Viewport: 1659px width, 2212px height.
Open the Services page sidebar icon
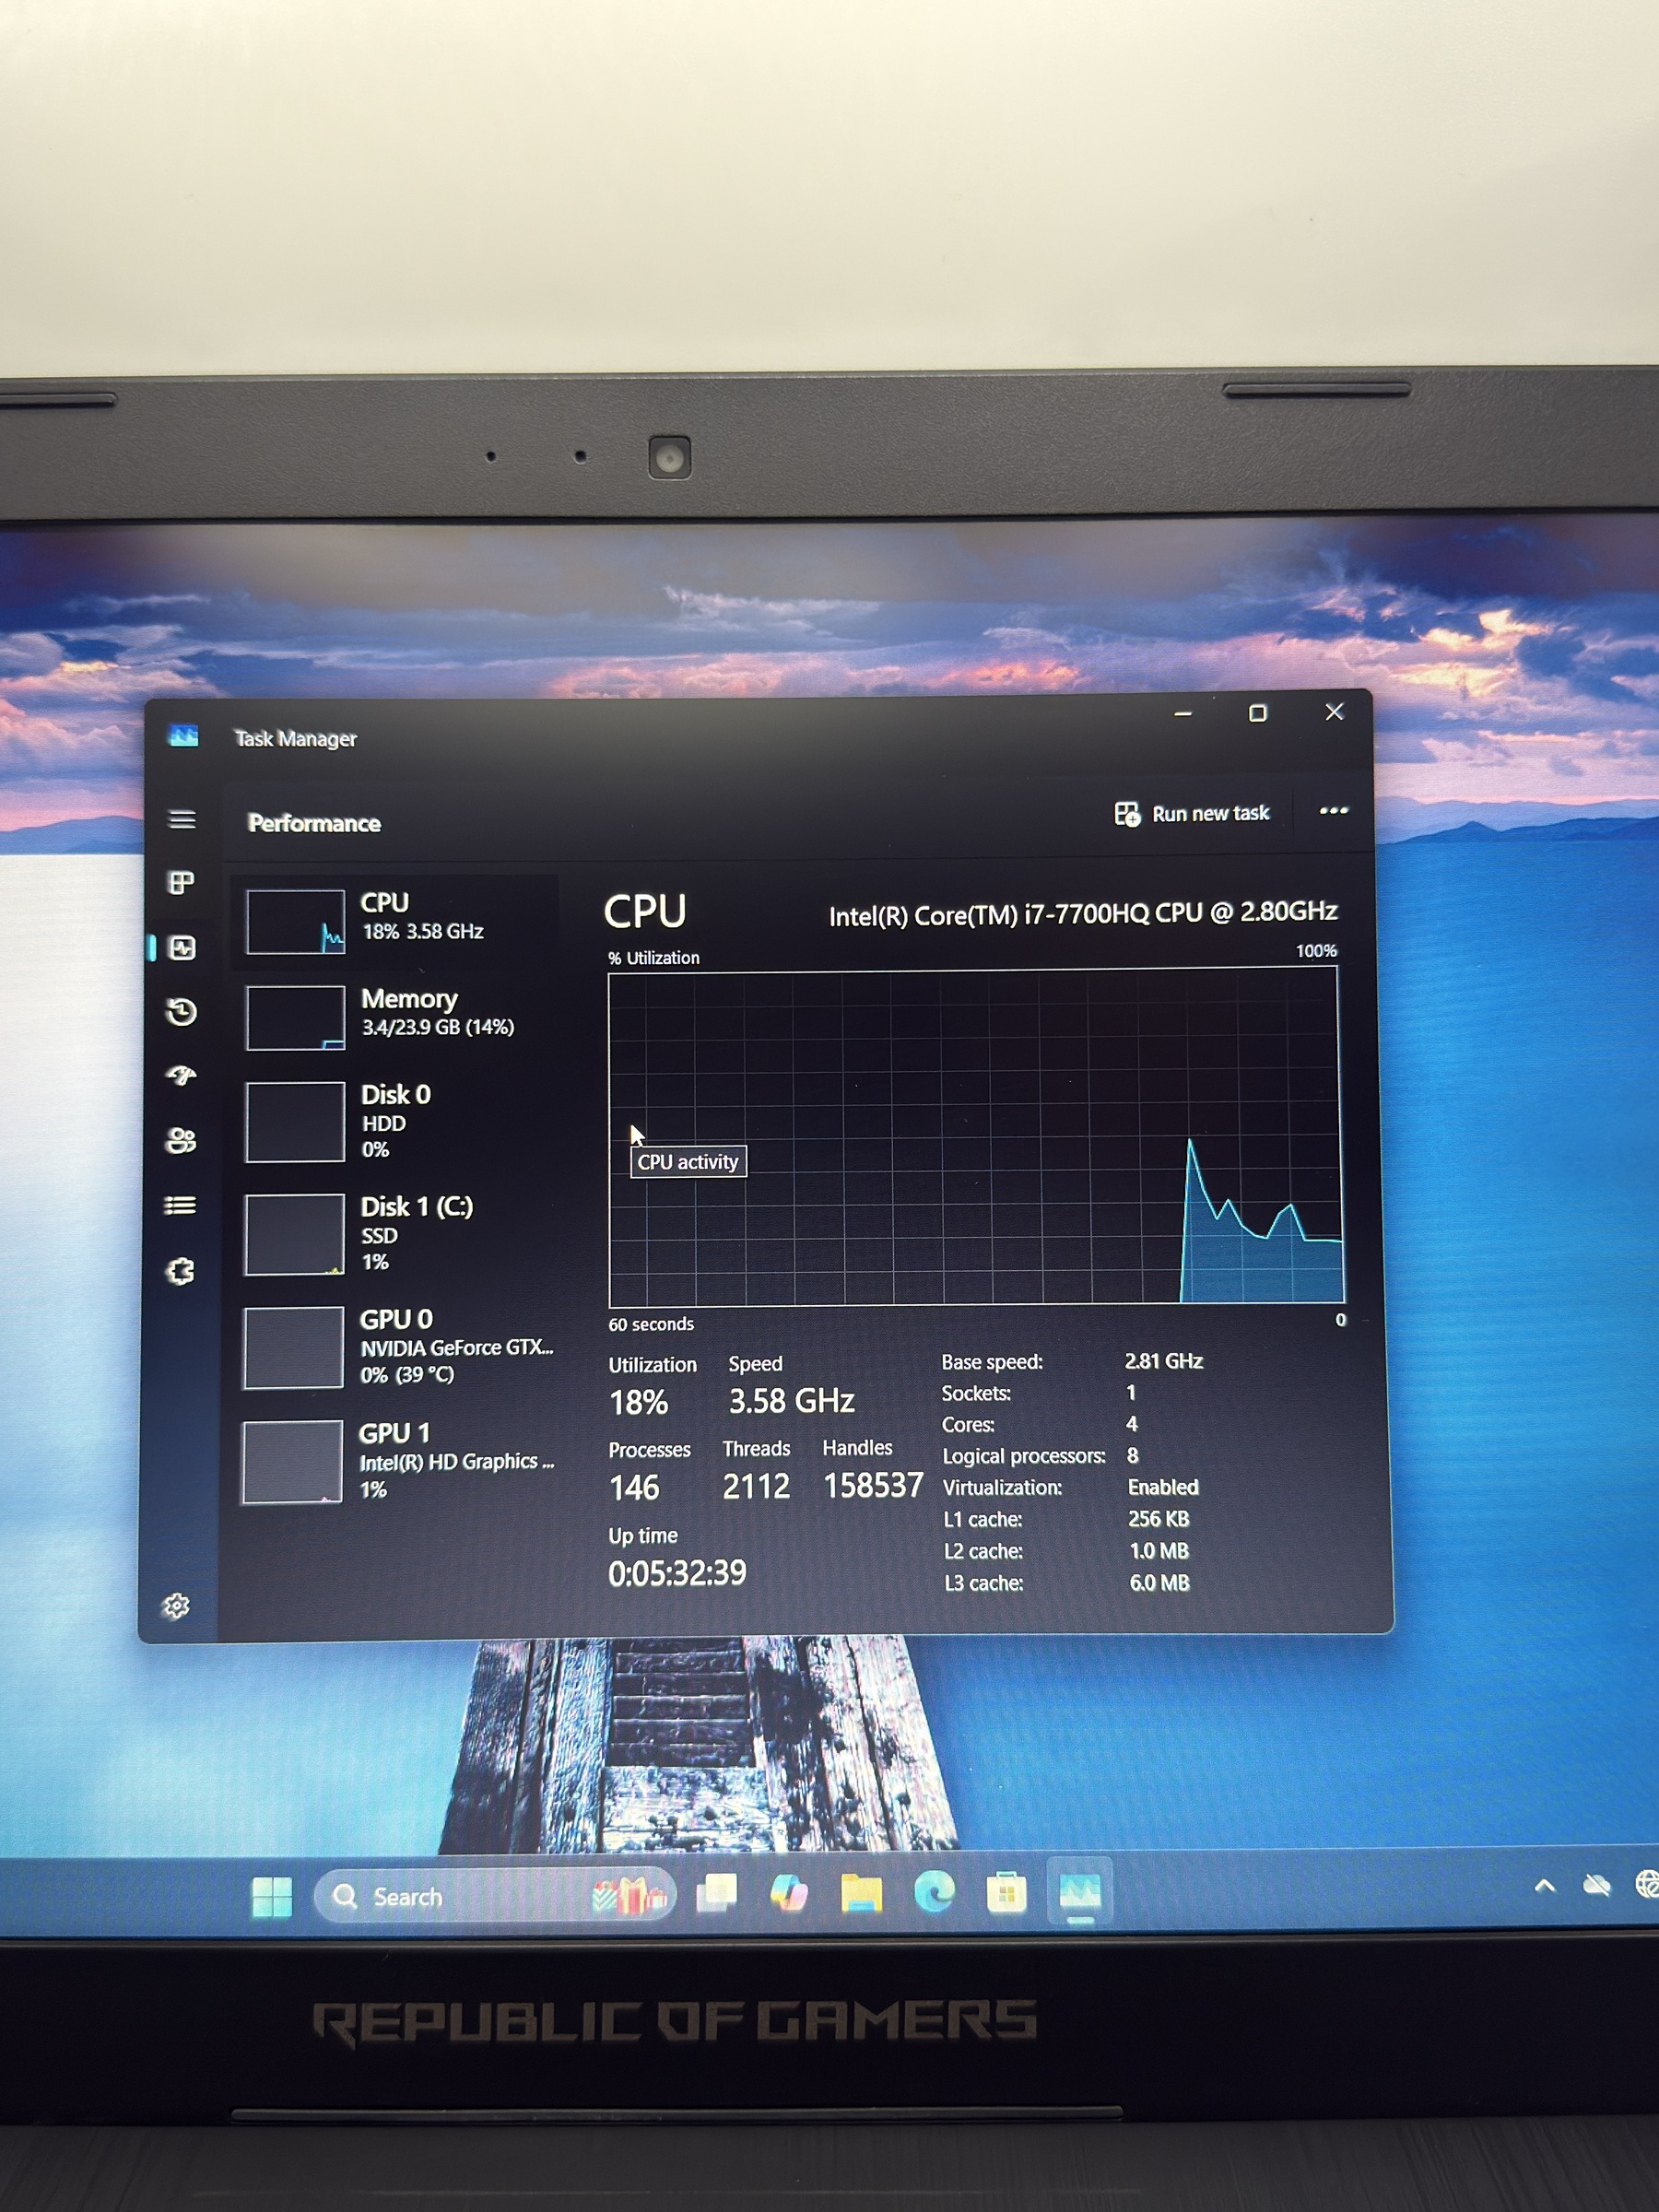click(180, 1271)
